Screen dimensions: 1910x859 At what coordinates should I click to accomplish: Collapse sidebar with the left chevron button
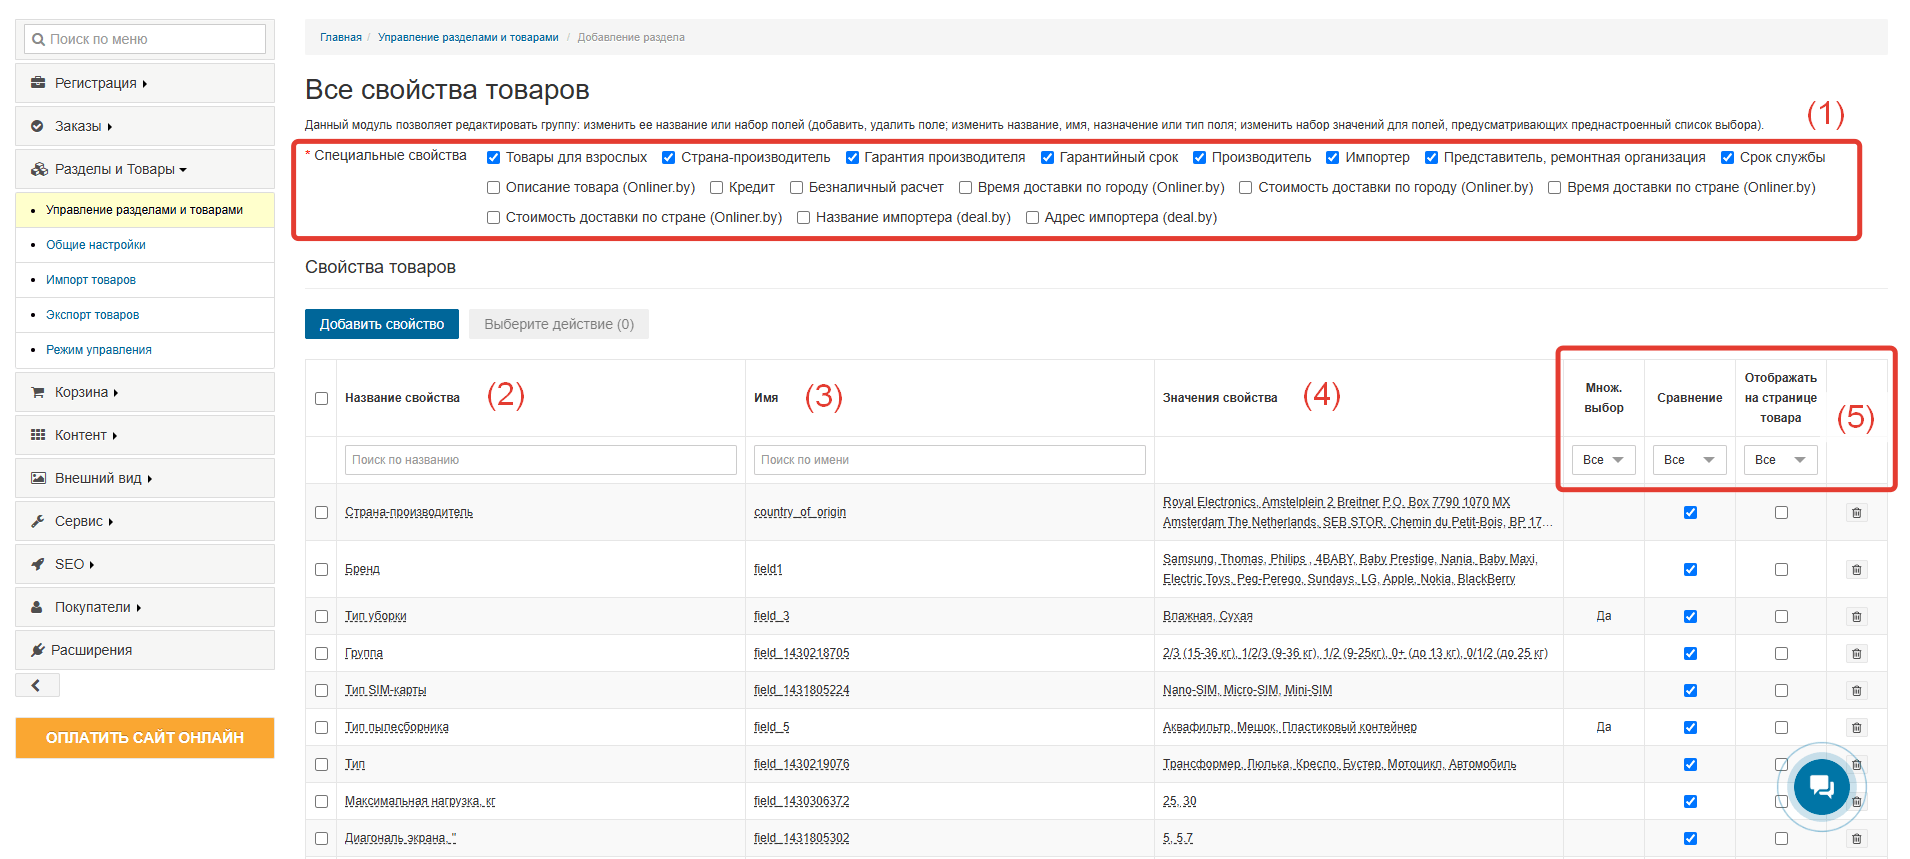[x=37, y=685]
